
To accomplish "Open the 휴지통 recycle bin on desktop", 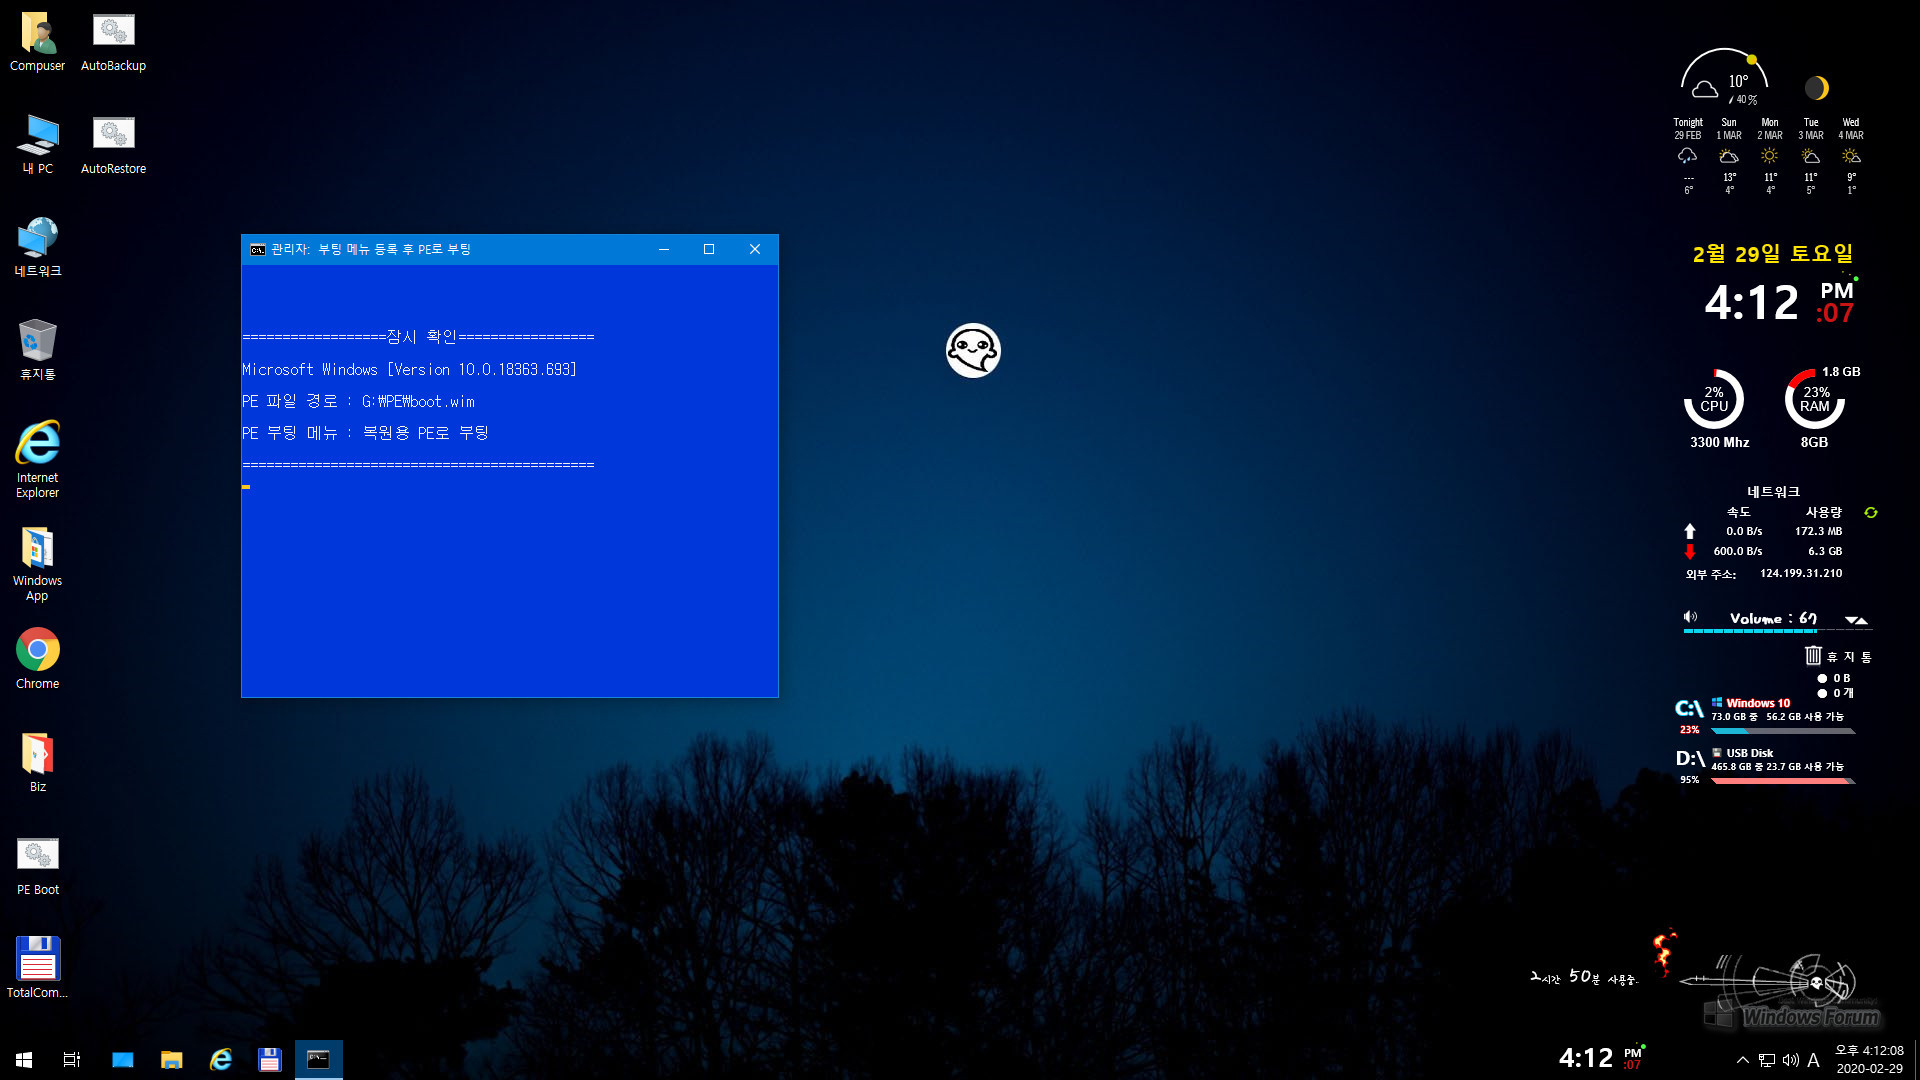I will coord(38,350).
